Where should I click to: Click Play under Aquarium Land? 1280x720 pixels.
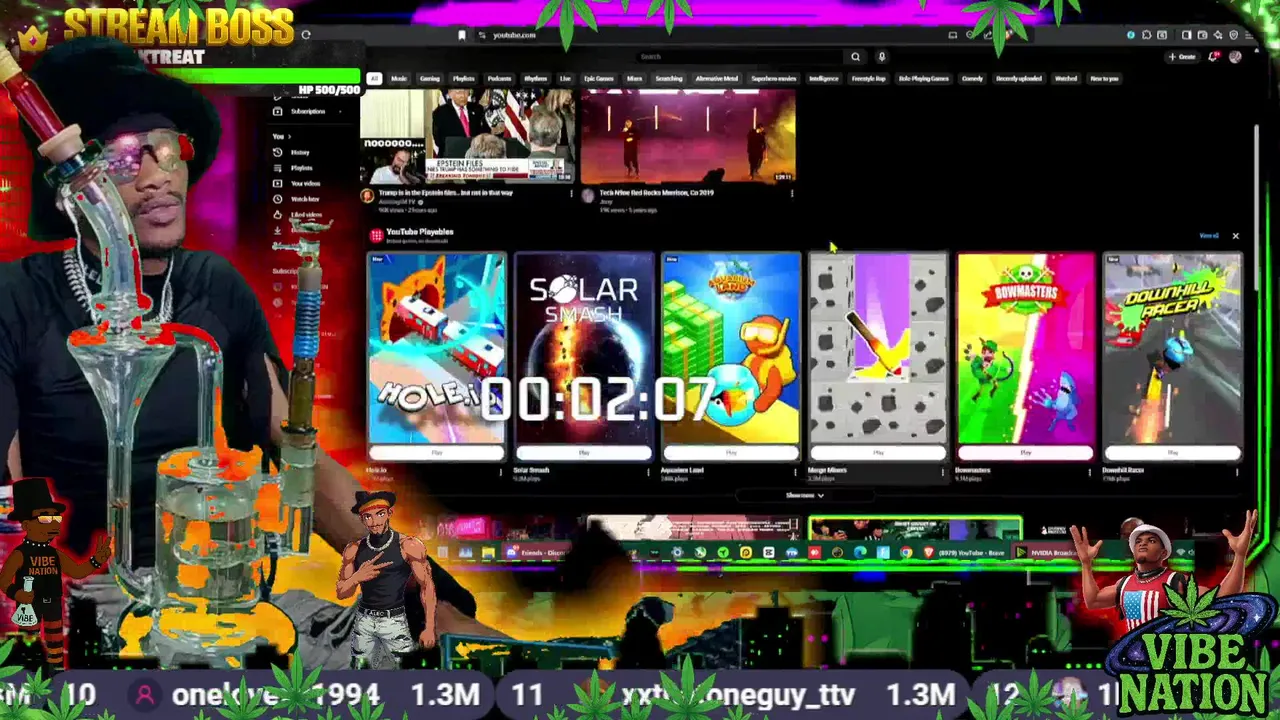point(731,453)
